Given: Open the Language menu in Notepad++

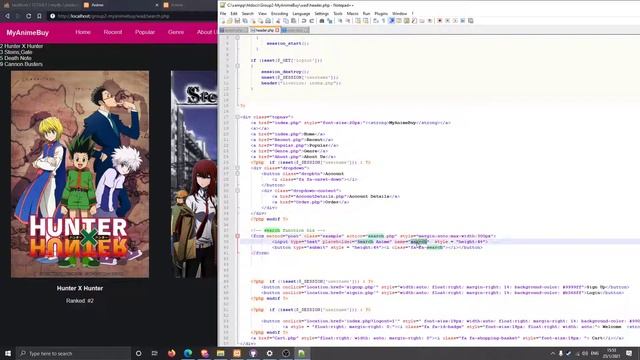Looking at the screenshot, I should click(x=301, y=13).
